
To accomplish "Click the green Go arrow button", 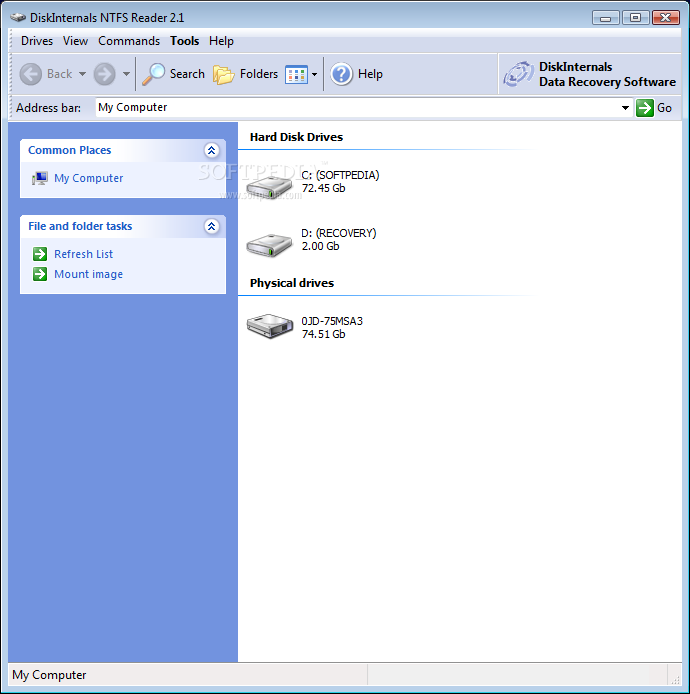I will click(644, 108).
